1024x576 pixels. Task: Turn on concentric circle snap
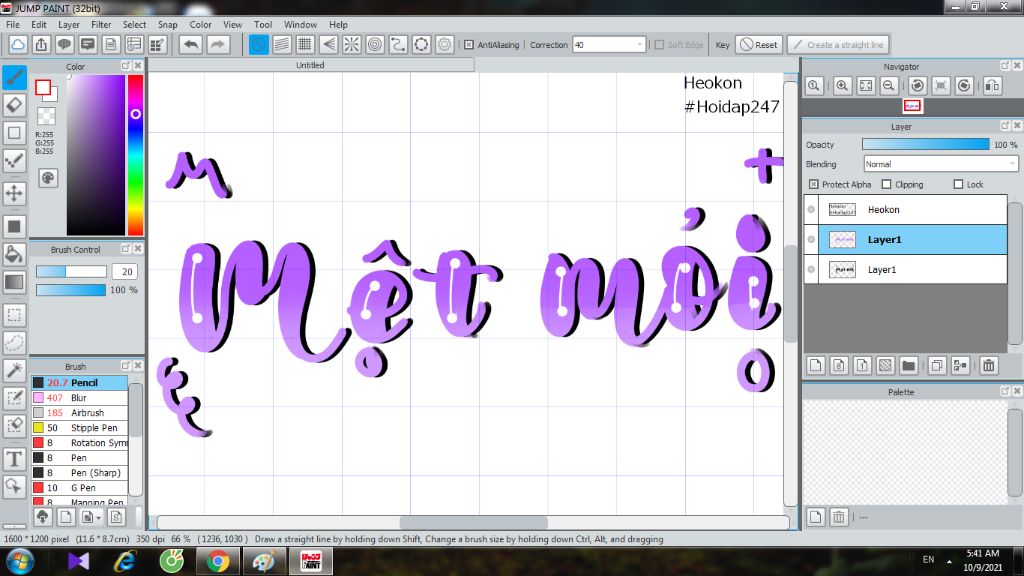pos(375,44)
